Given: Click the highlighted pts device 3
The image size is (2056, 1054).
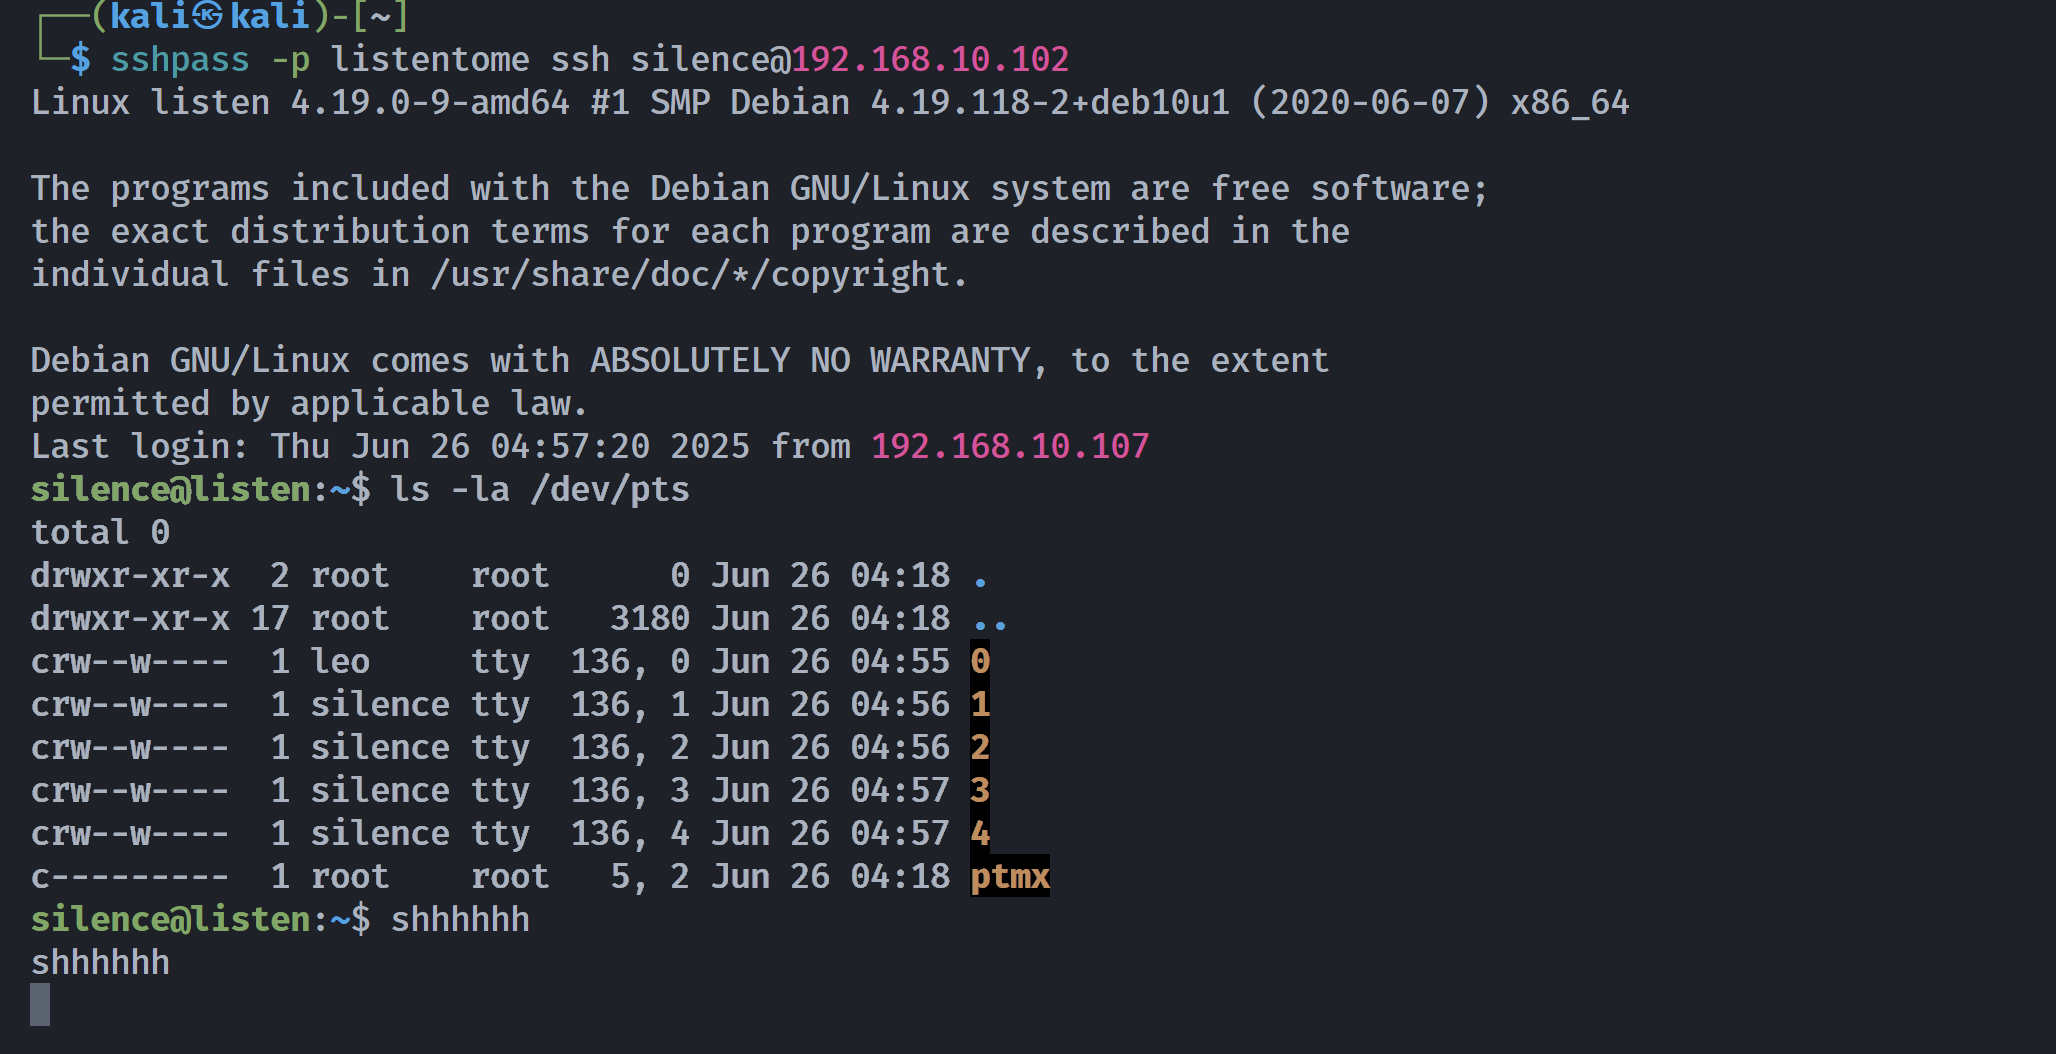Looking at the screenshot, I should (980, 790).
